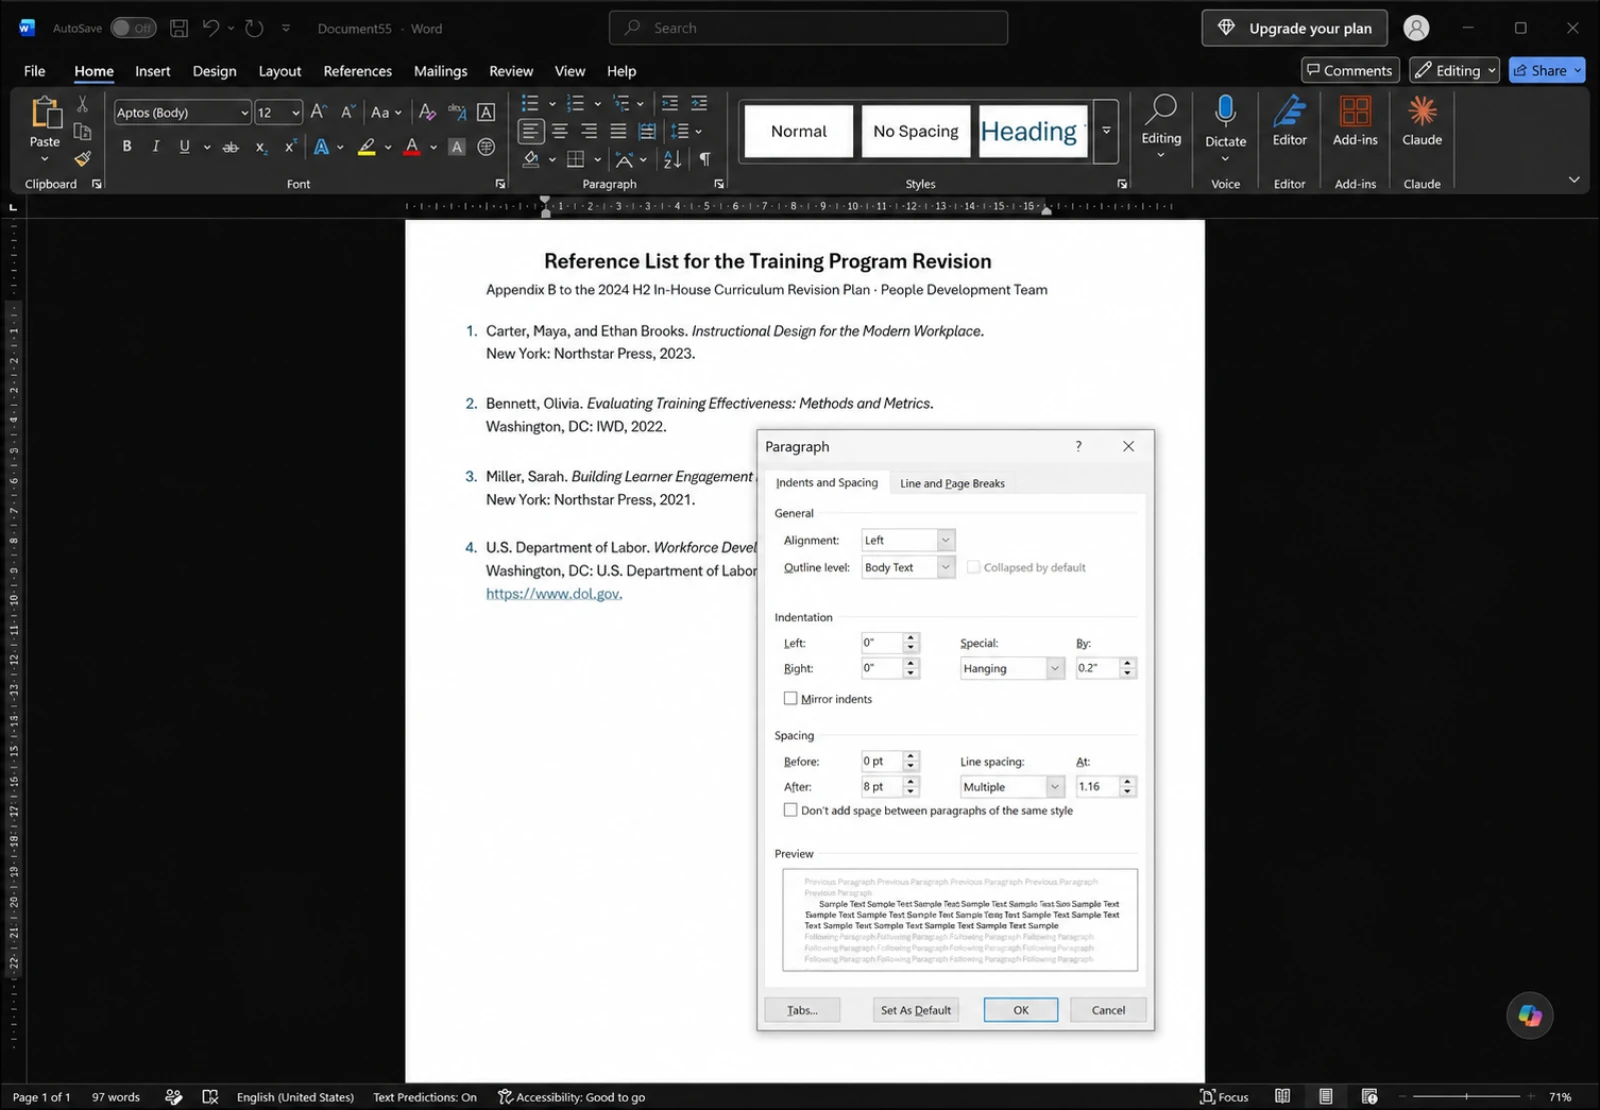Image resolution: width=1600 pixels, height=1110 pixels.
Task: Open Outline level dropdown
Action: [x=945, y=567]
